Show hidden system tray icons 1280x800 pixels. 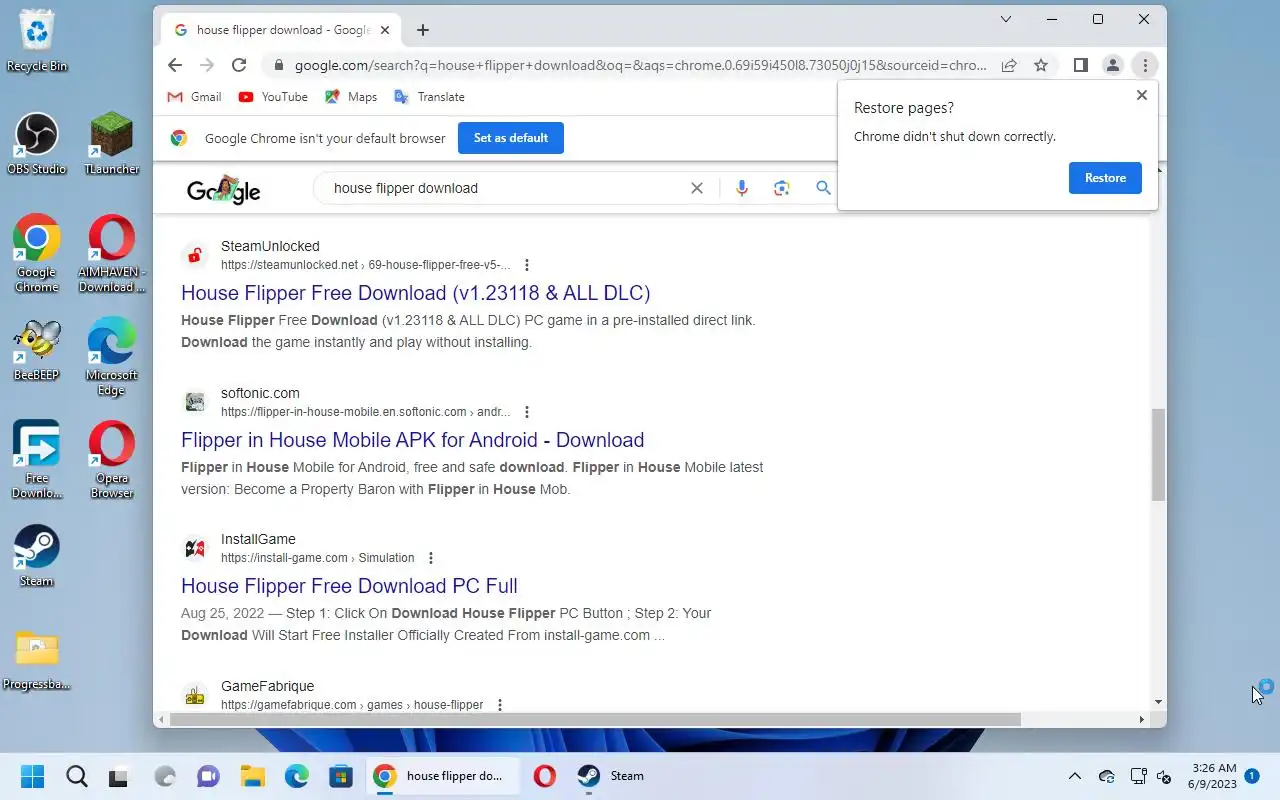click(x=1075, y=776)
